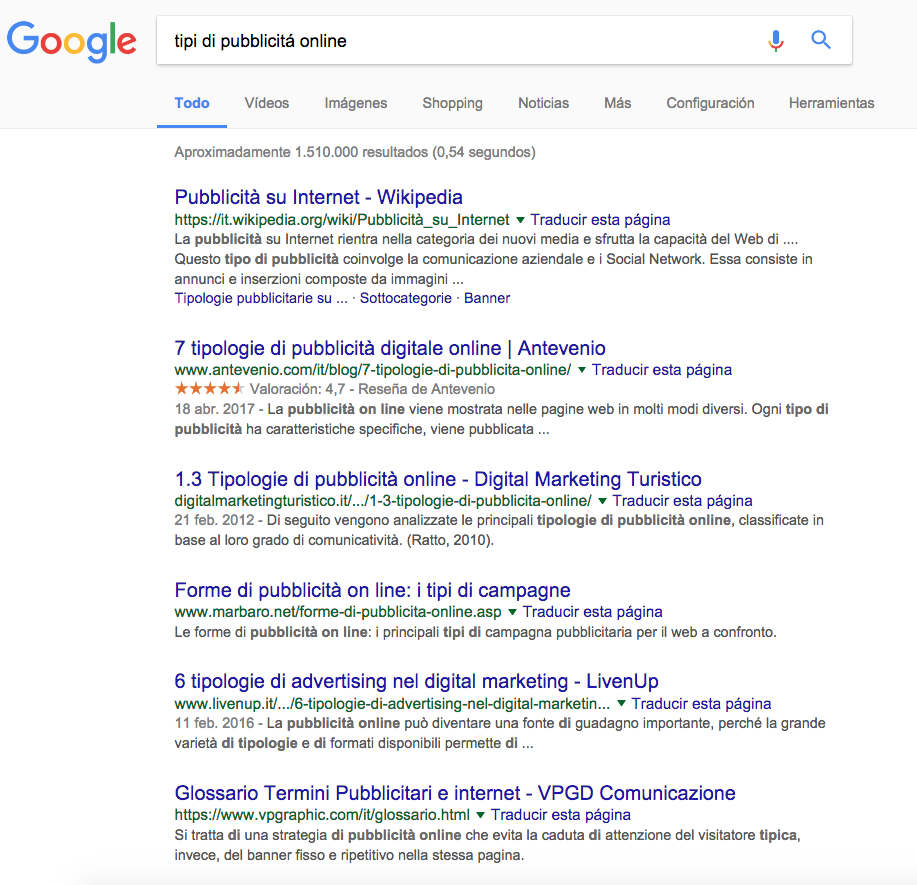The height and width of the screenshot is (885, 917).
Task: Click www.antevenio.com URL text
Action: coord(373,370)
